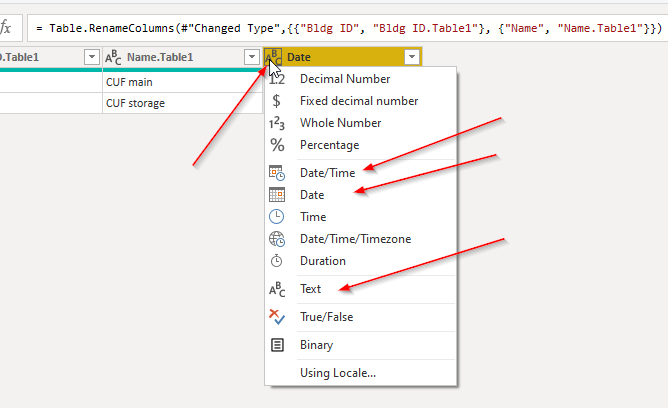The width and height of the screenshot is (668, 408).
Task: Choose Percentage data type
Action: [x=361, y=145]
